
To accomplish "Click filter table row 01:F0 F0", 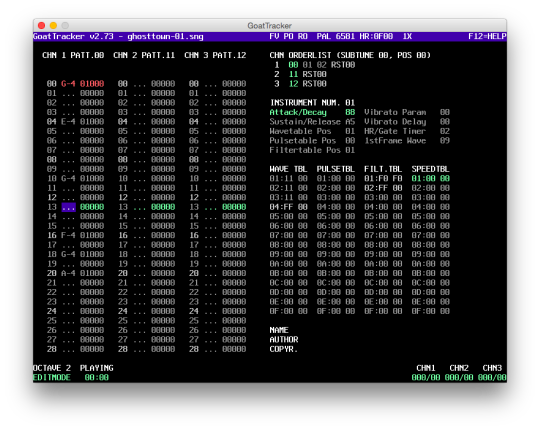I will tap(383, 178).
